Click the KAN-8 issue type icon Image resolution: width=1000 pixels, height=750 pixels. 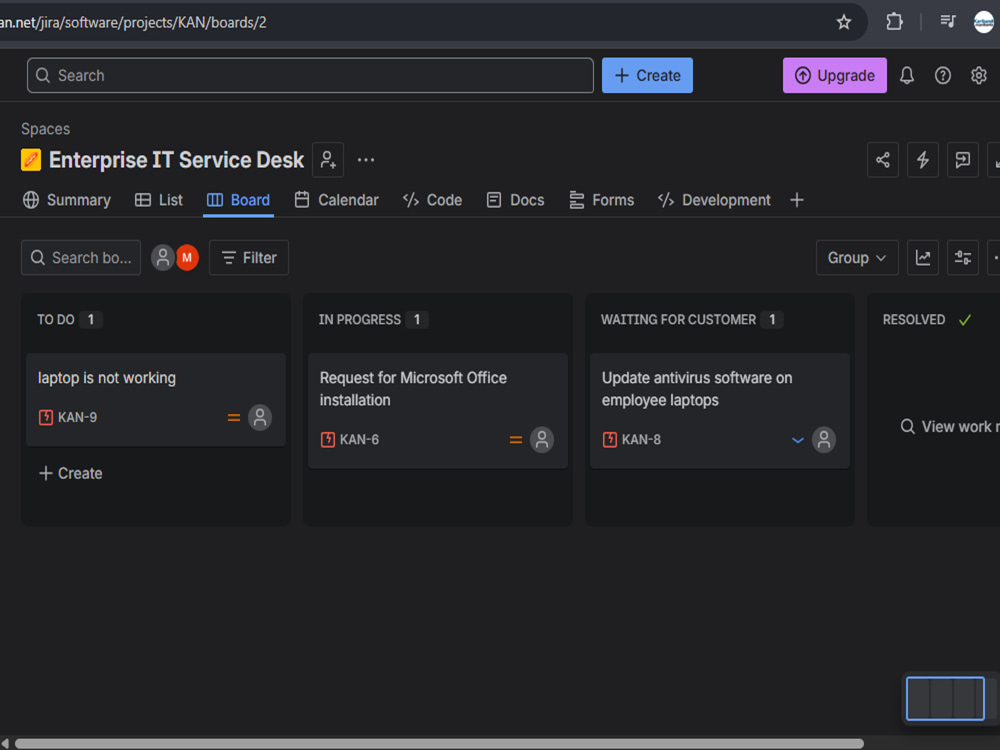click(610, 440)
